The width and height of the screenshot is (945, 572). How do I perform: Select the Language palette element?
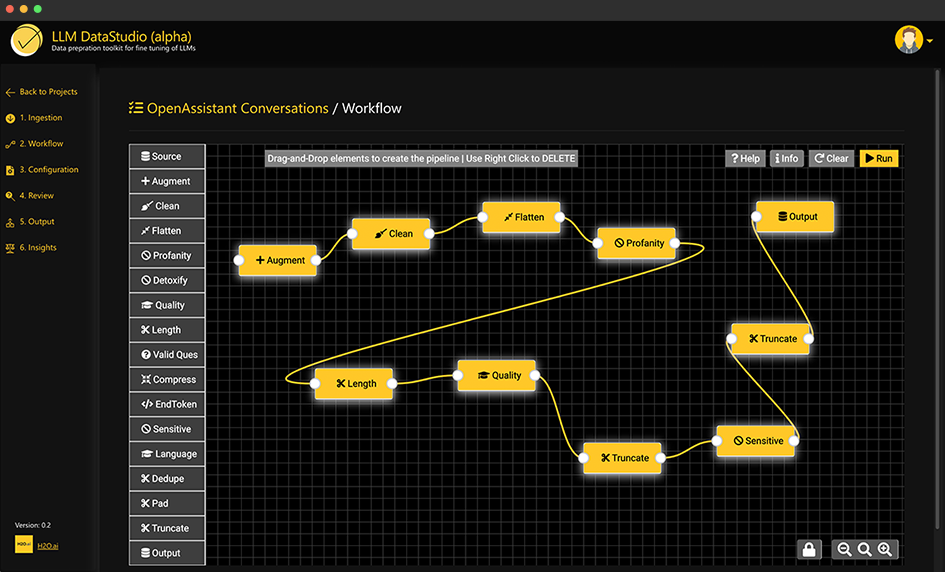167,453
